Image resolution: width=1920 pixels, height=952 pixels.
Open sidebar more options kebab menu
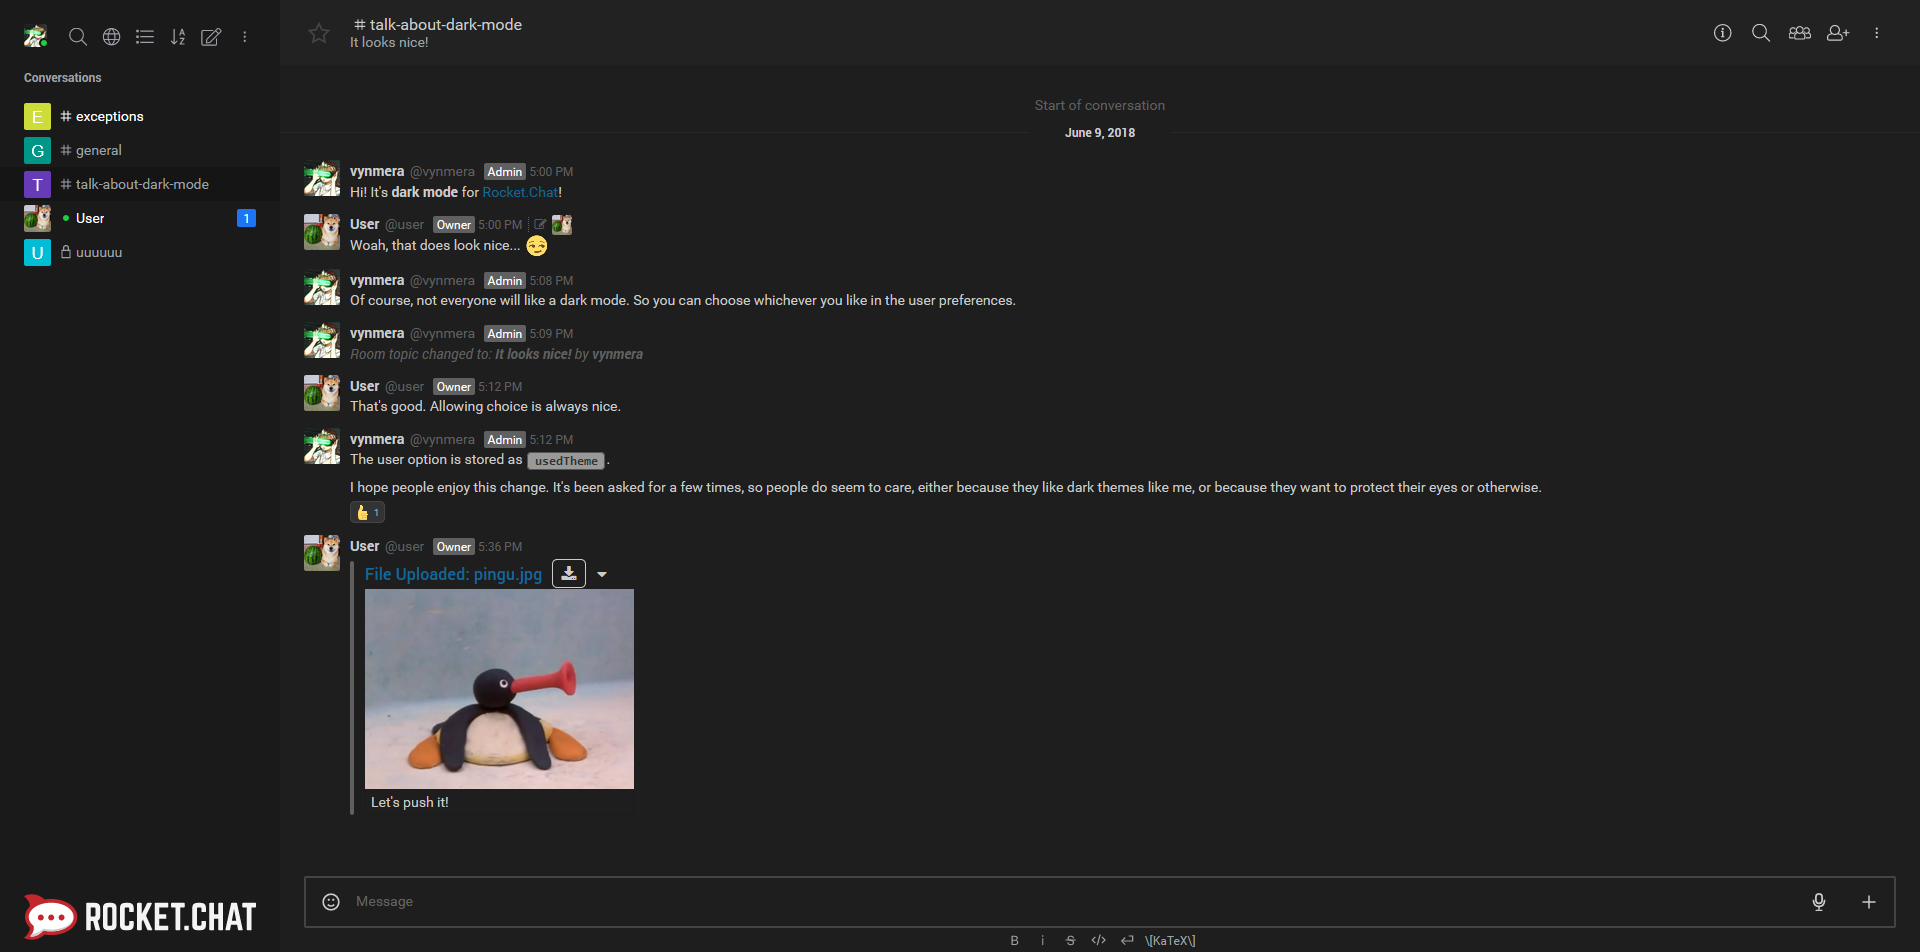pyautogui.click(x=245, y=37)
